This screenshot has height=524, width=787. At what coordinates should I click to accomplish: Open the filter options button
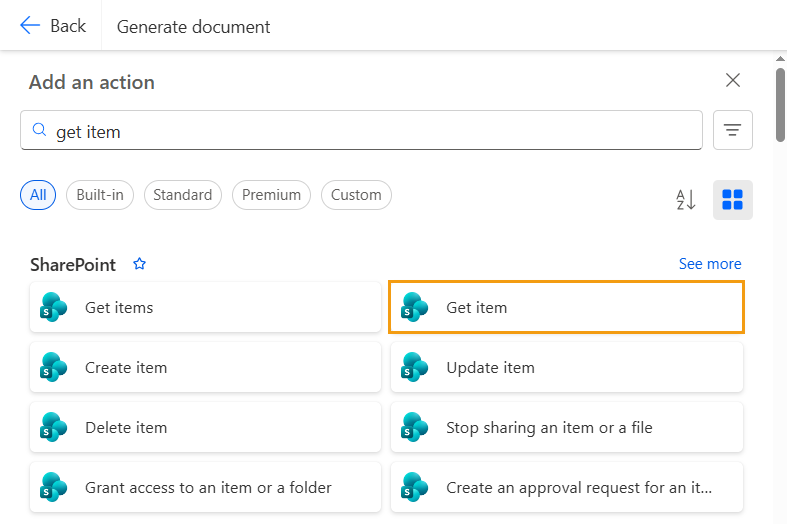coord(733,130)
